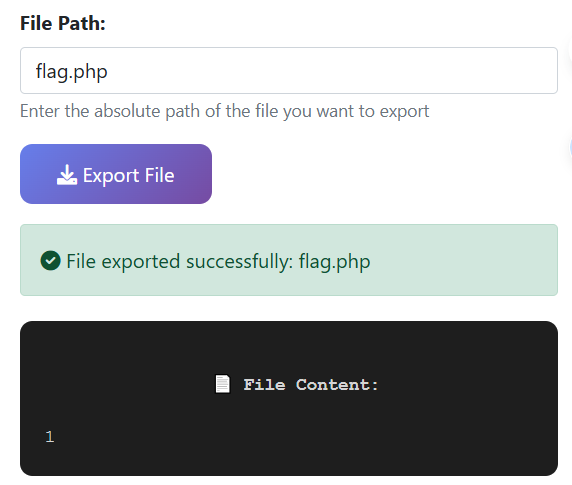The height and width of the screenshot is (485, 572).
Task: Click the File Path label
Action: point(63,23)
